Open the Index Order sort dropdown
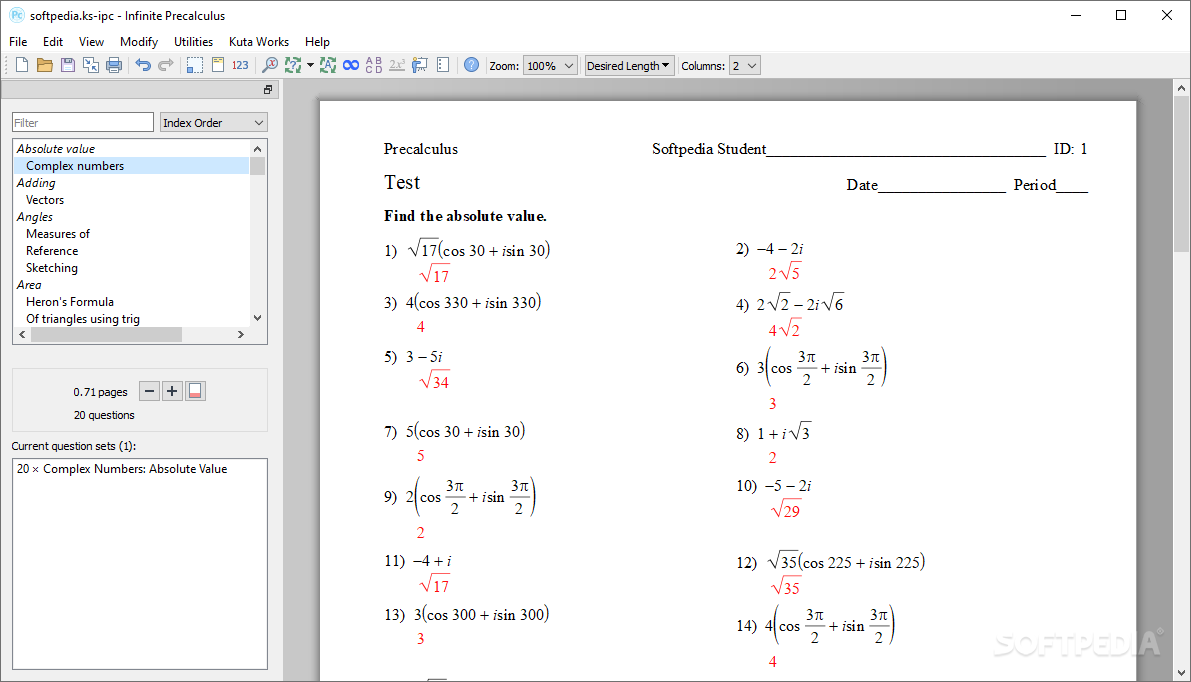1191x682 pixels. pos(213,122)
